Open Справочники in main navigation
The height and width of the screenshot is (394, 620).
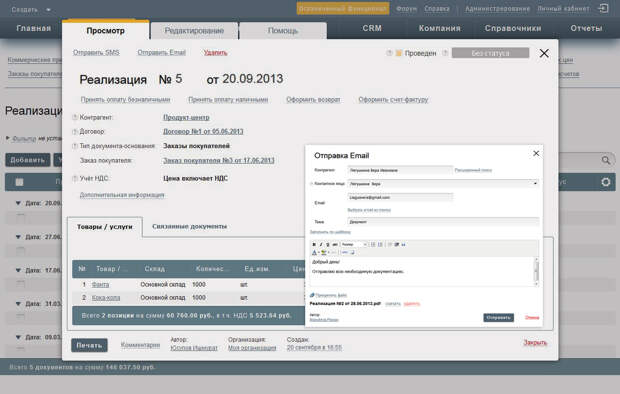click(x=513, y=28)
